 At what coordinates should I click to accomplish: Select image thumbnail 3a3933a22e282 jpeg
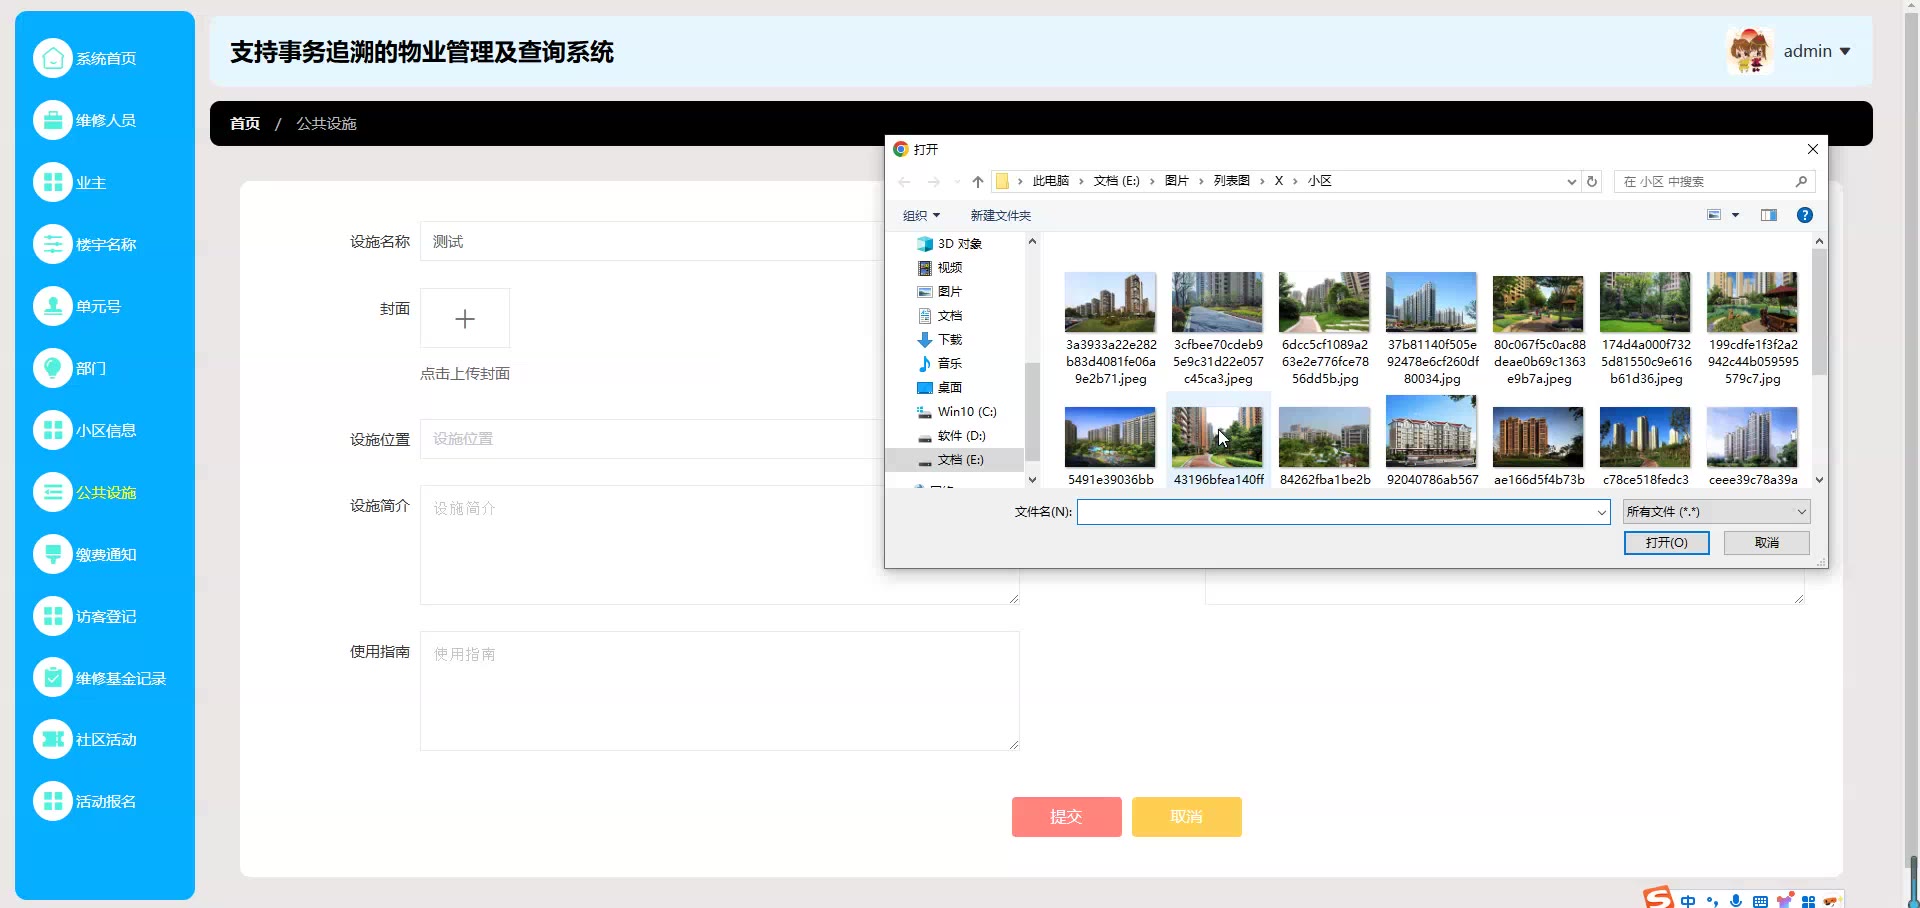pyautogui.click(x=1110, y=303)
